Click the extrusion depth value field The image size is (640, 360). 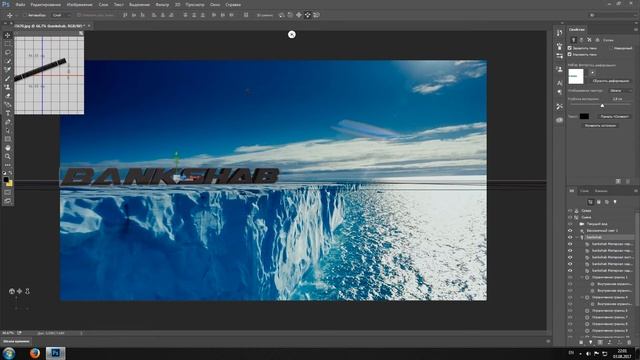pos(618,99)
